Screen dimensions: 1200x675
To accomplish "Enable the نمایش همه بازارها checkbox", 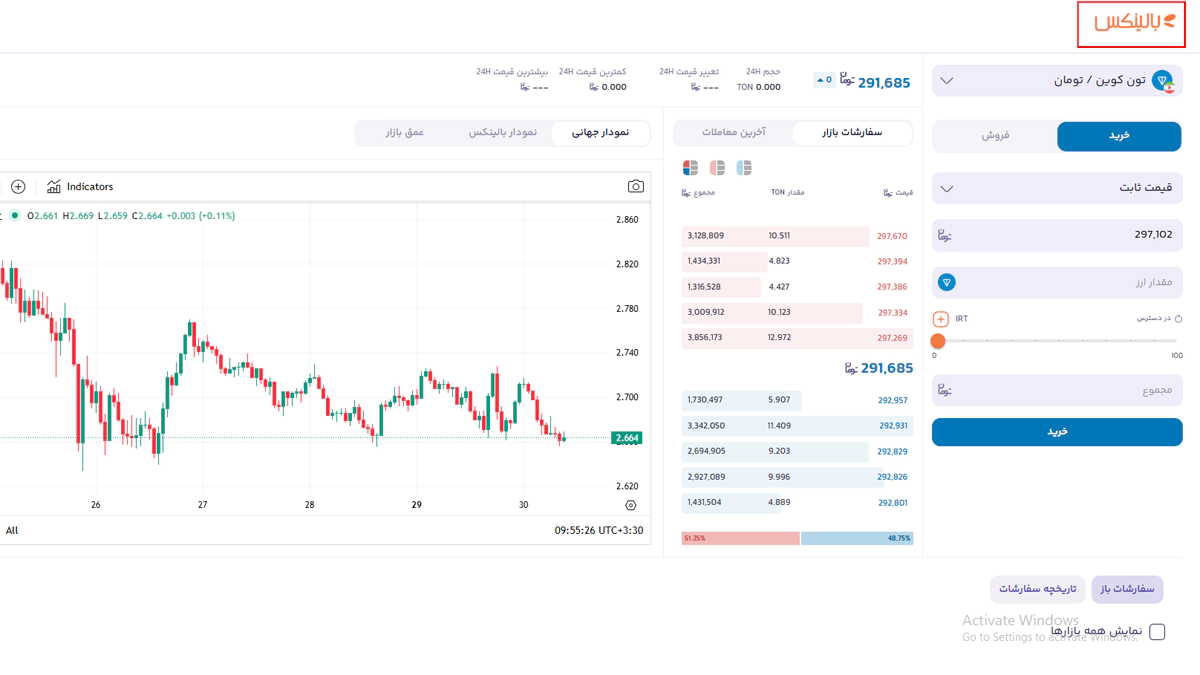I will [1157, 632].
